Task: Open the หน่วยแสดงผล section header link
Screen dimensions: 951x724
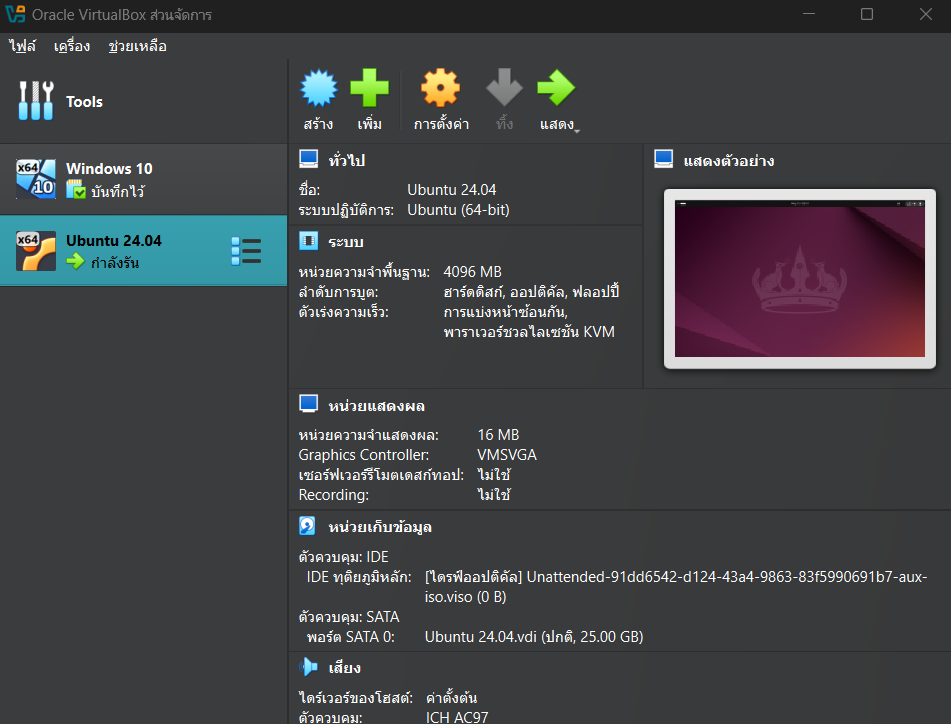Action: (x=377, y=406)
